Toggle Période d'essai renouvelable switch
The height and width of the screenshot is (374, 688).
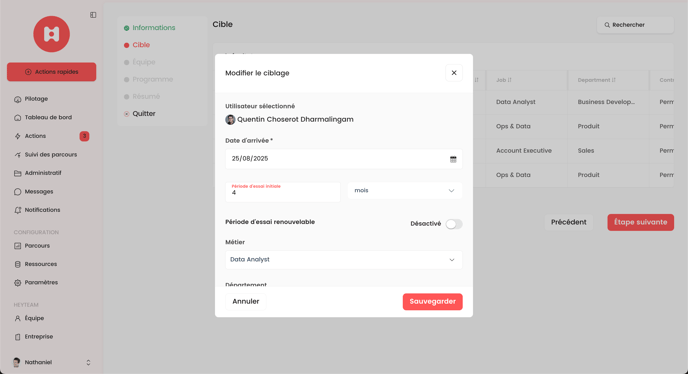tap(454, 224)
